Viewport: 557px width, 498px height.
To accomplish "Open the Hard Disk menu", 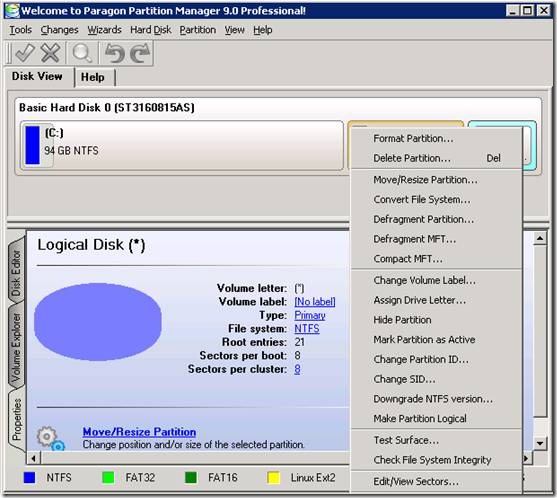I will [151, 30].
